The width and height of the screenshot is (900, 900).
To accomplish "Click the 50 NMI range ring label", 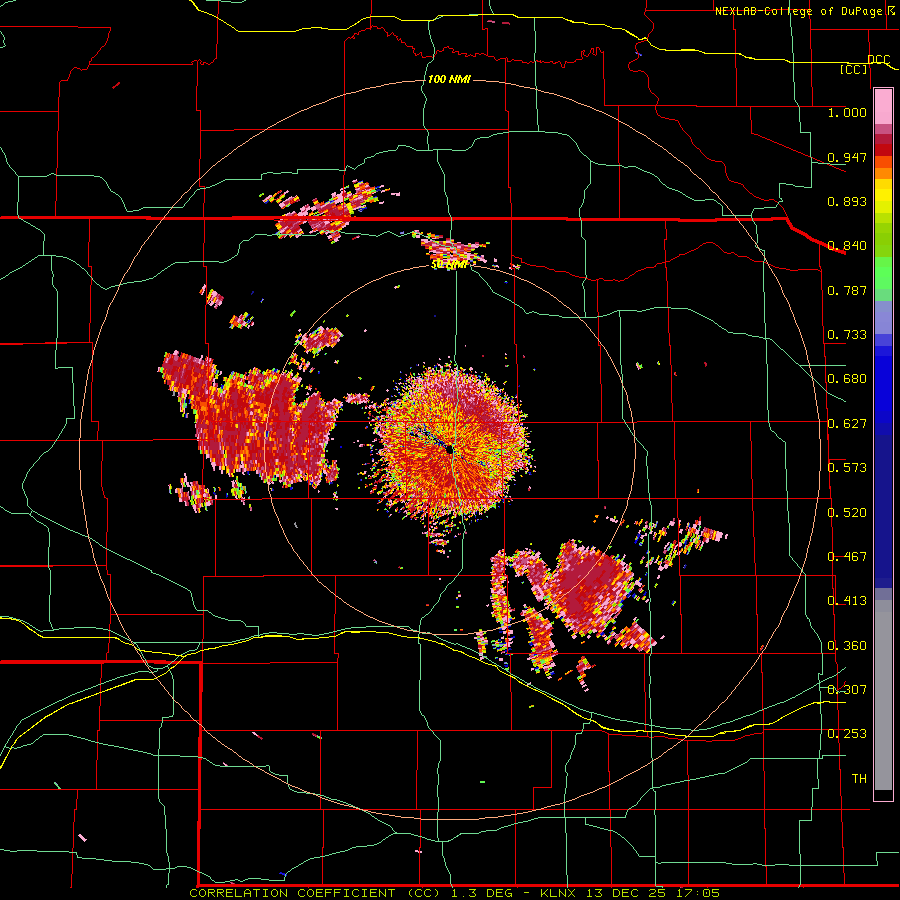I will point(449,265).
